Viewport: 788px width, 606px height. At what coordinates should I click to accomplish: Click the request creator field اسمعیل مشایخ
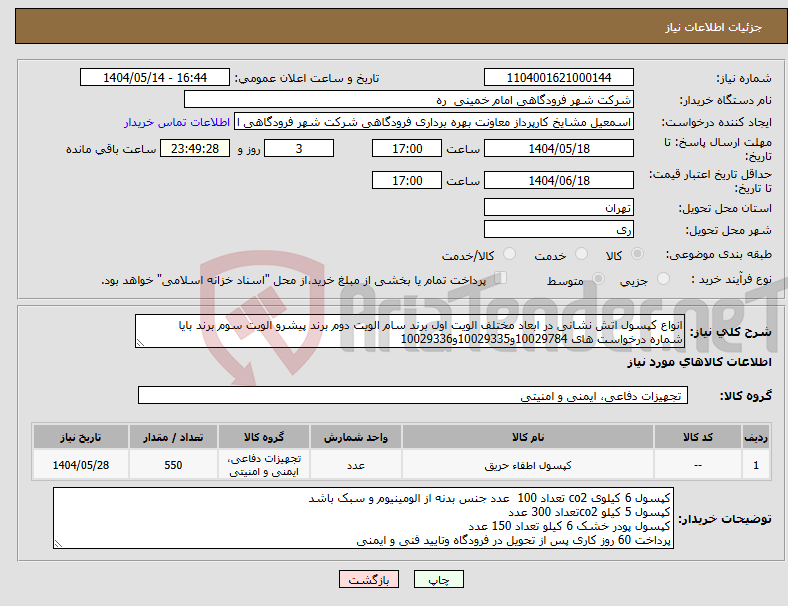point(434,122)
